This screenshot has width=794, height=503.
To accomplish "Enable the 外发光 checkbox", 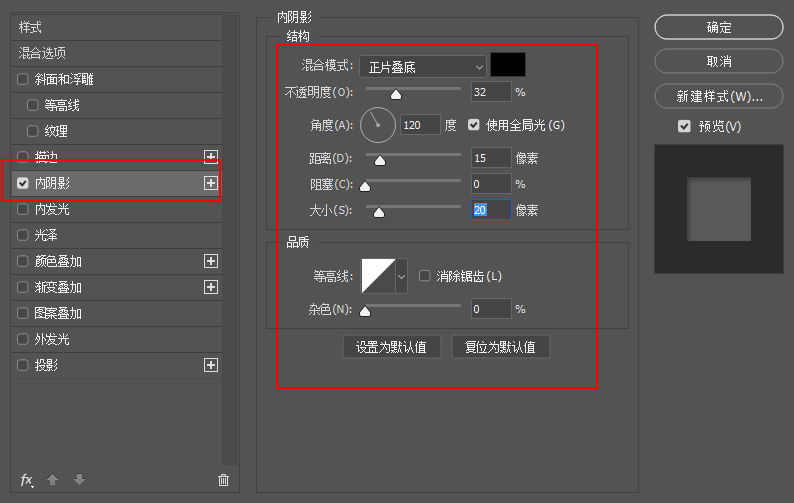I will [23, 339].
